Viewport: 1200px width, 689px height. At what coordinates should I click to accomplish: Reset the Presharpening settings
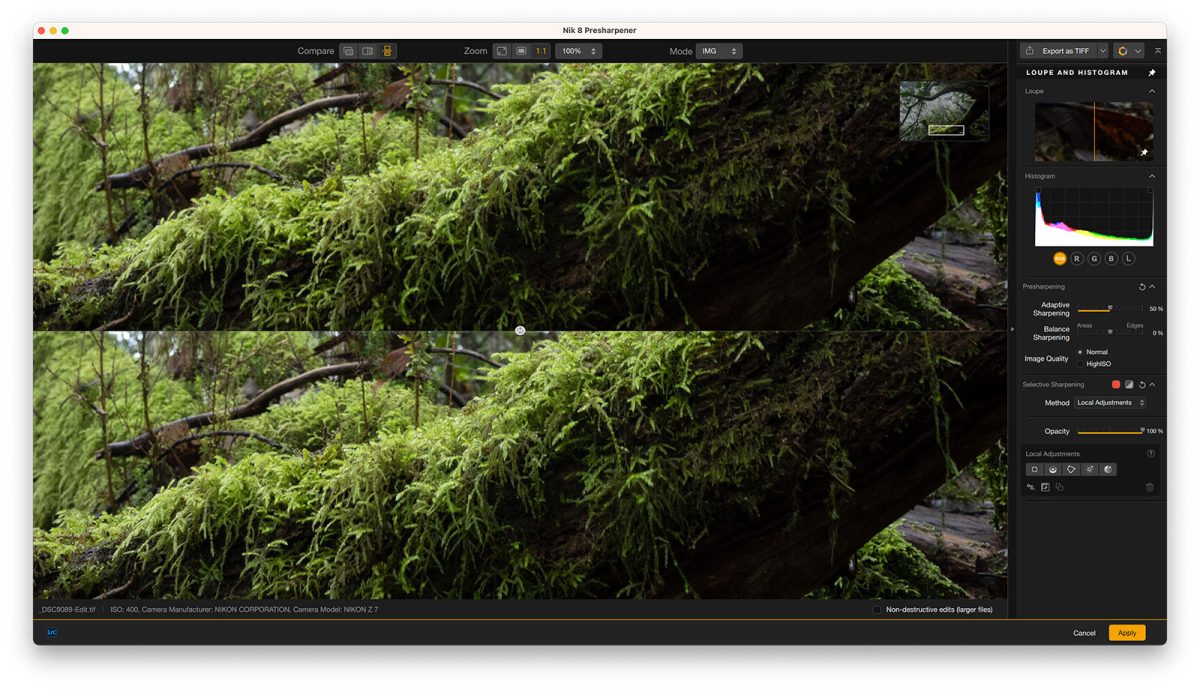point(1142,287)
